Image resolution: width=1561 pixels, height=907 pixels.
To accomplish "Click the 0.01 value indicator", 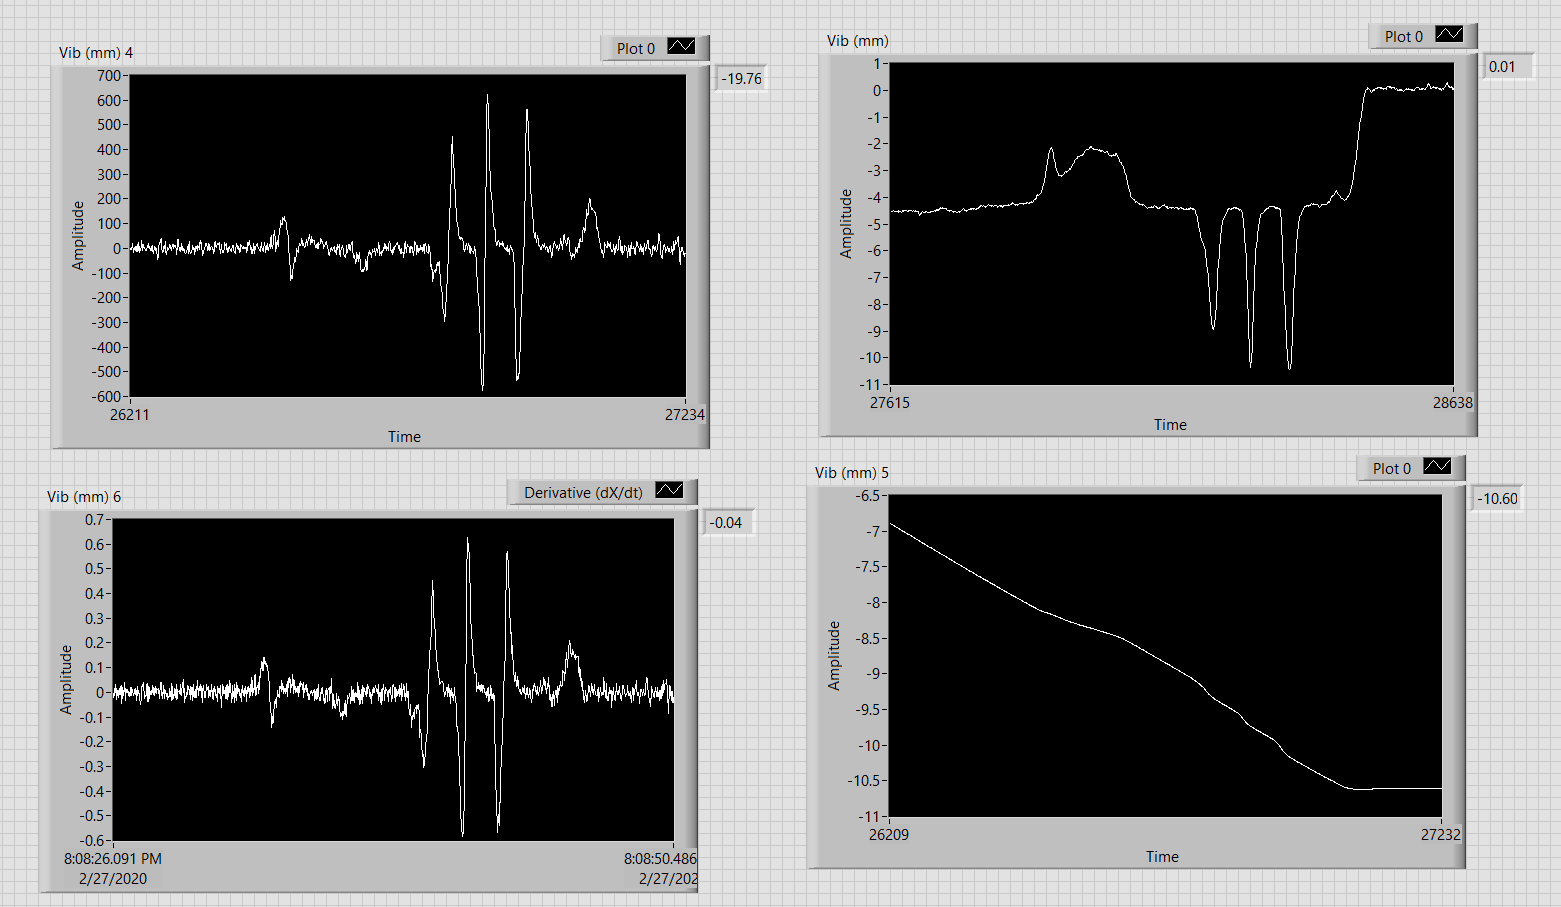I will [x=1507, y=66].
